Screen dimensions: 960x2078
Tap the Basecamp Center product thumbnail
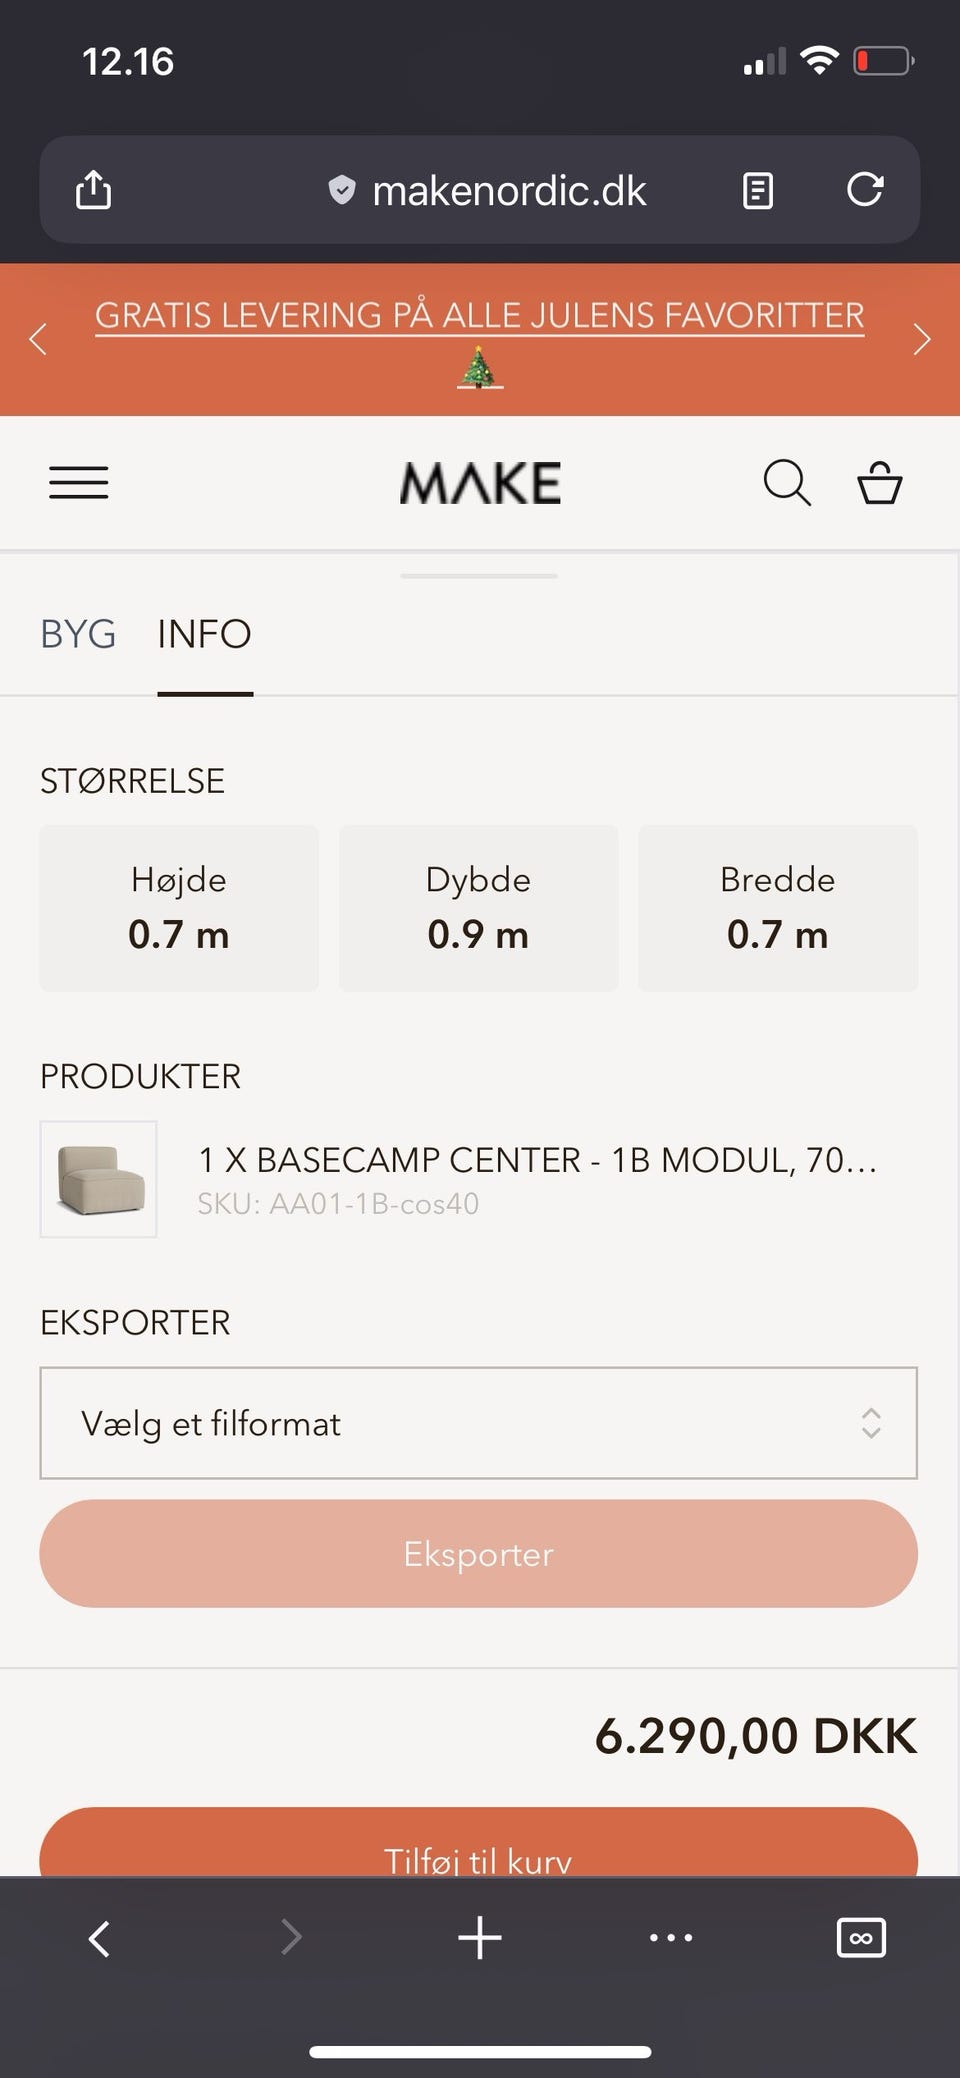pyautogui.click(x=98, y=1179)
